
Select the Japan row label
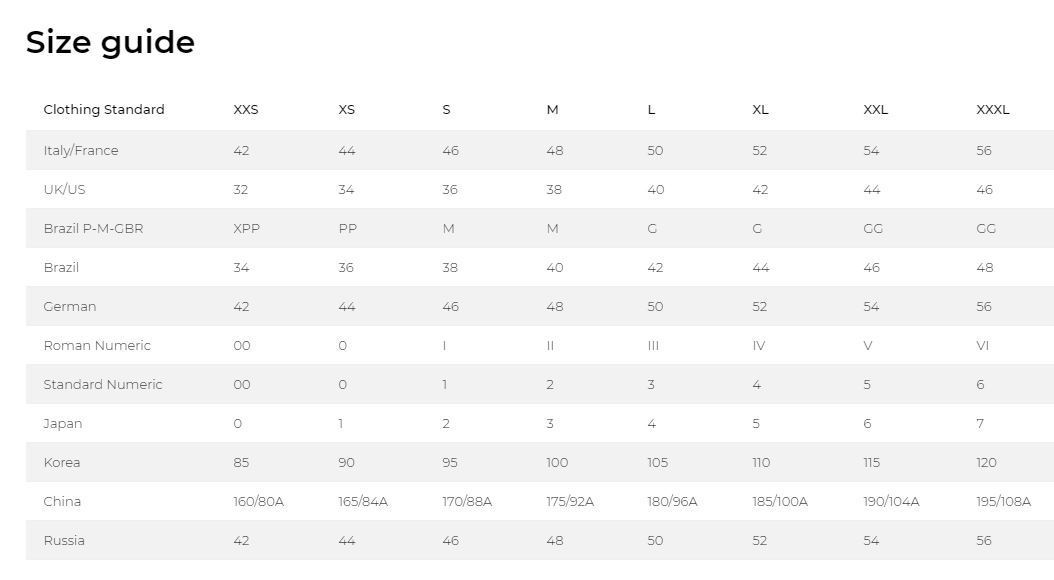pos(63,423)
